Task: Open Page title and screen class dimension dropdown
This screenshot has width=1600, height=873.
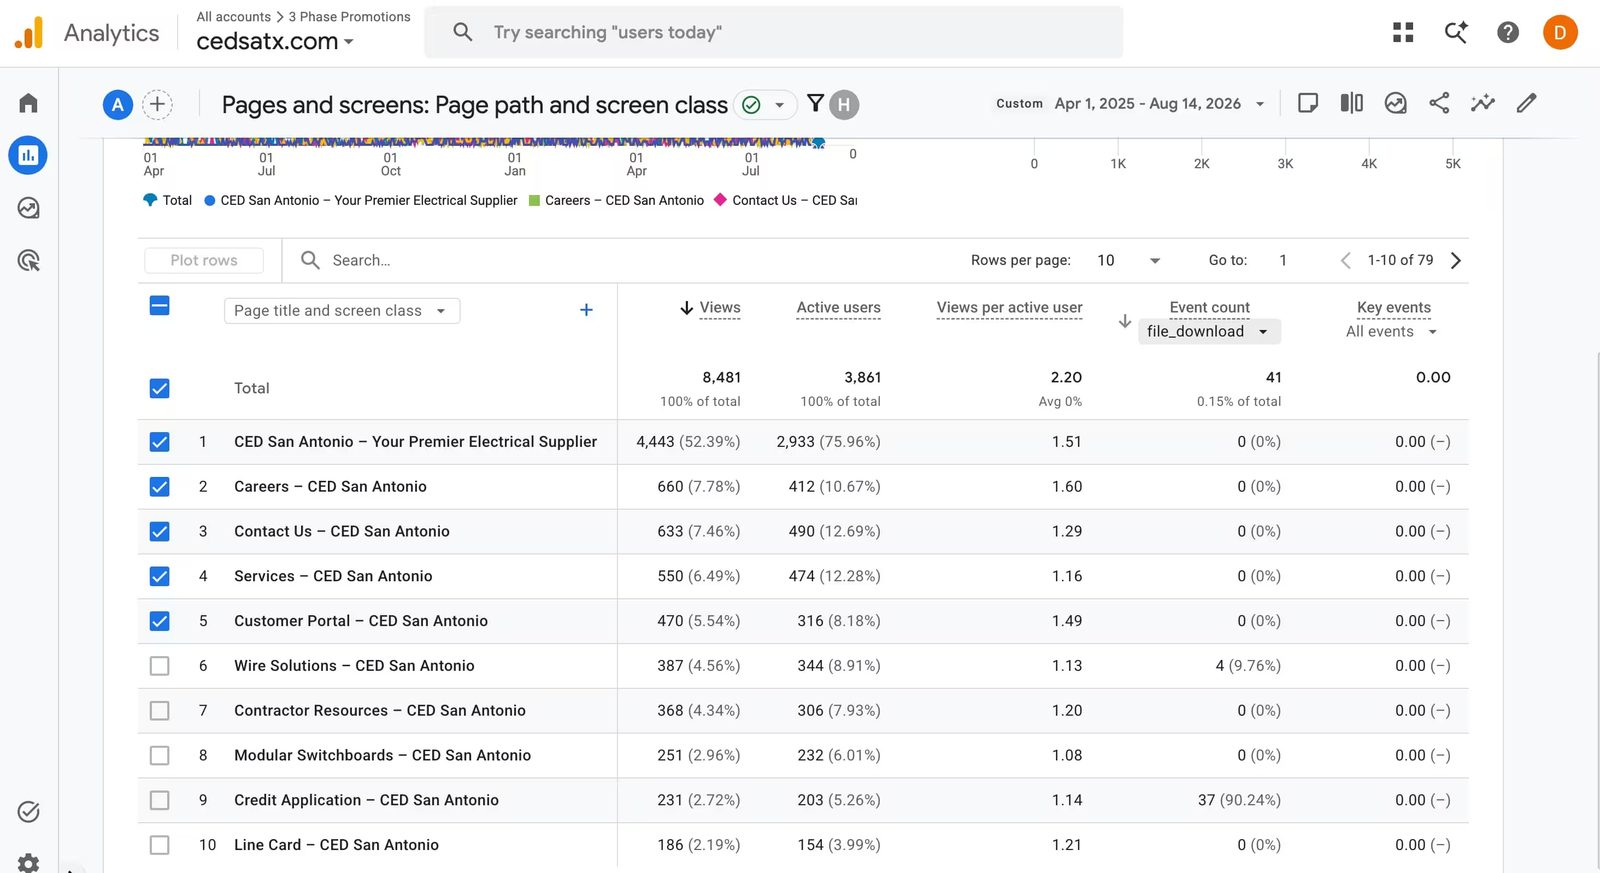Action: click(342, 311)
